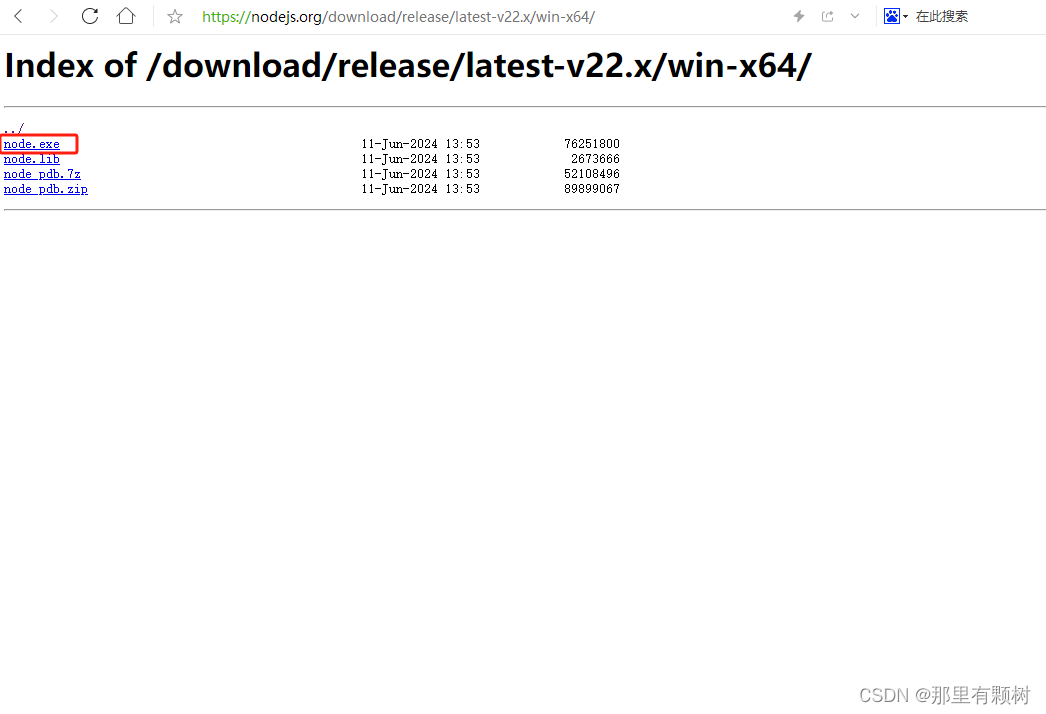1046x714 pixels.
Task: Go back to the previous page
Action: [x=19, y=16]
